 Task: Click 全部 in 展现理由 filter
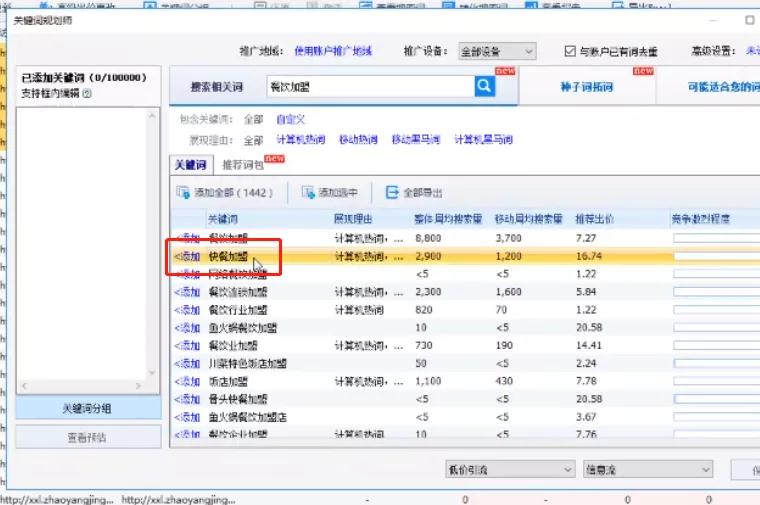253,141
